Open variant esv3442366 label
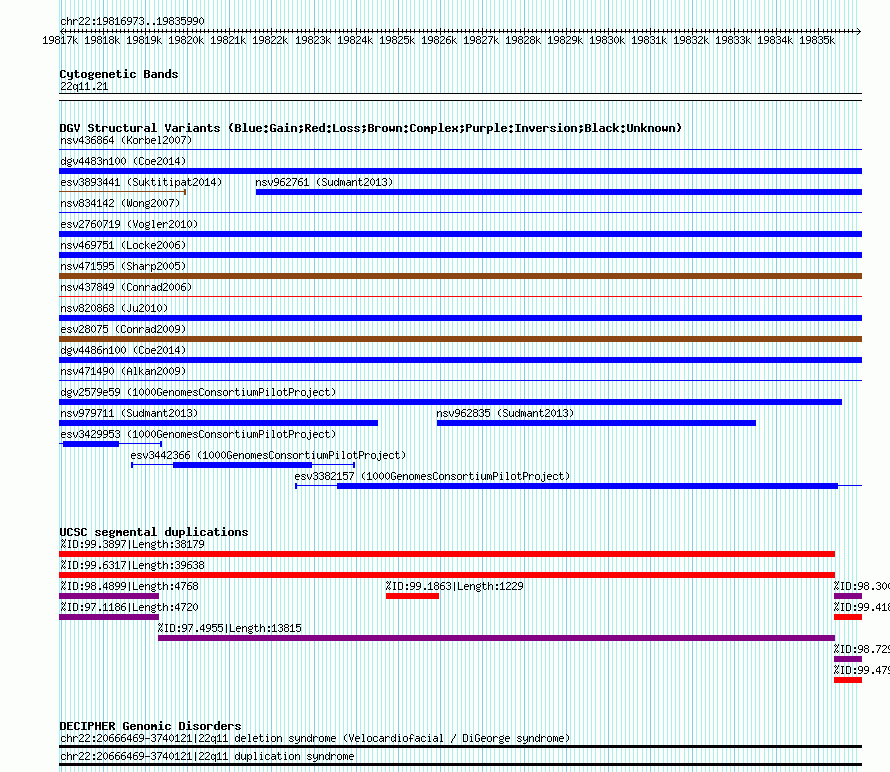 point(268,455)
